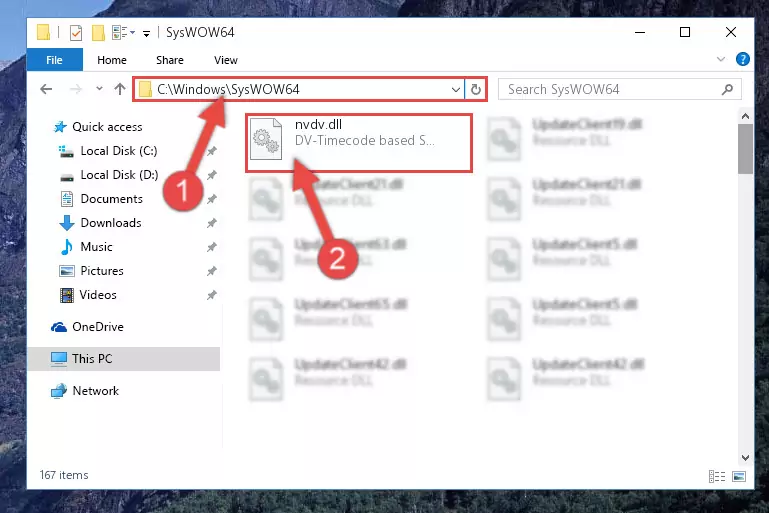
Task: Go back with the left arrow
Action: pos(46,89)
